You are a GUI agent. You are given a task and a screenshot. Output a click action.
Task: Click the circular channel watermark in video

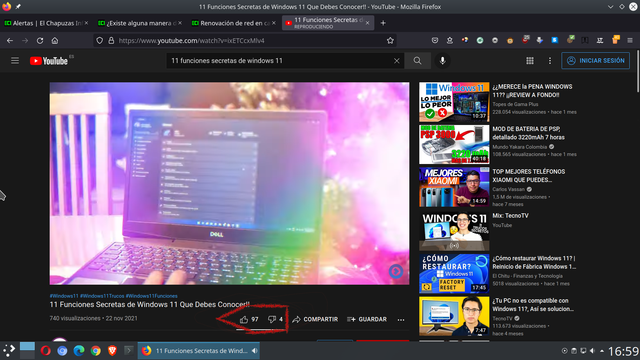[396, 271]
